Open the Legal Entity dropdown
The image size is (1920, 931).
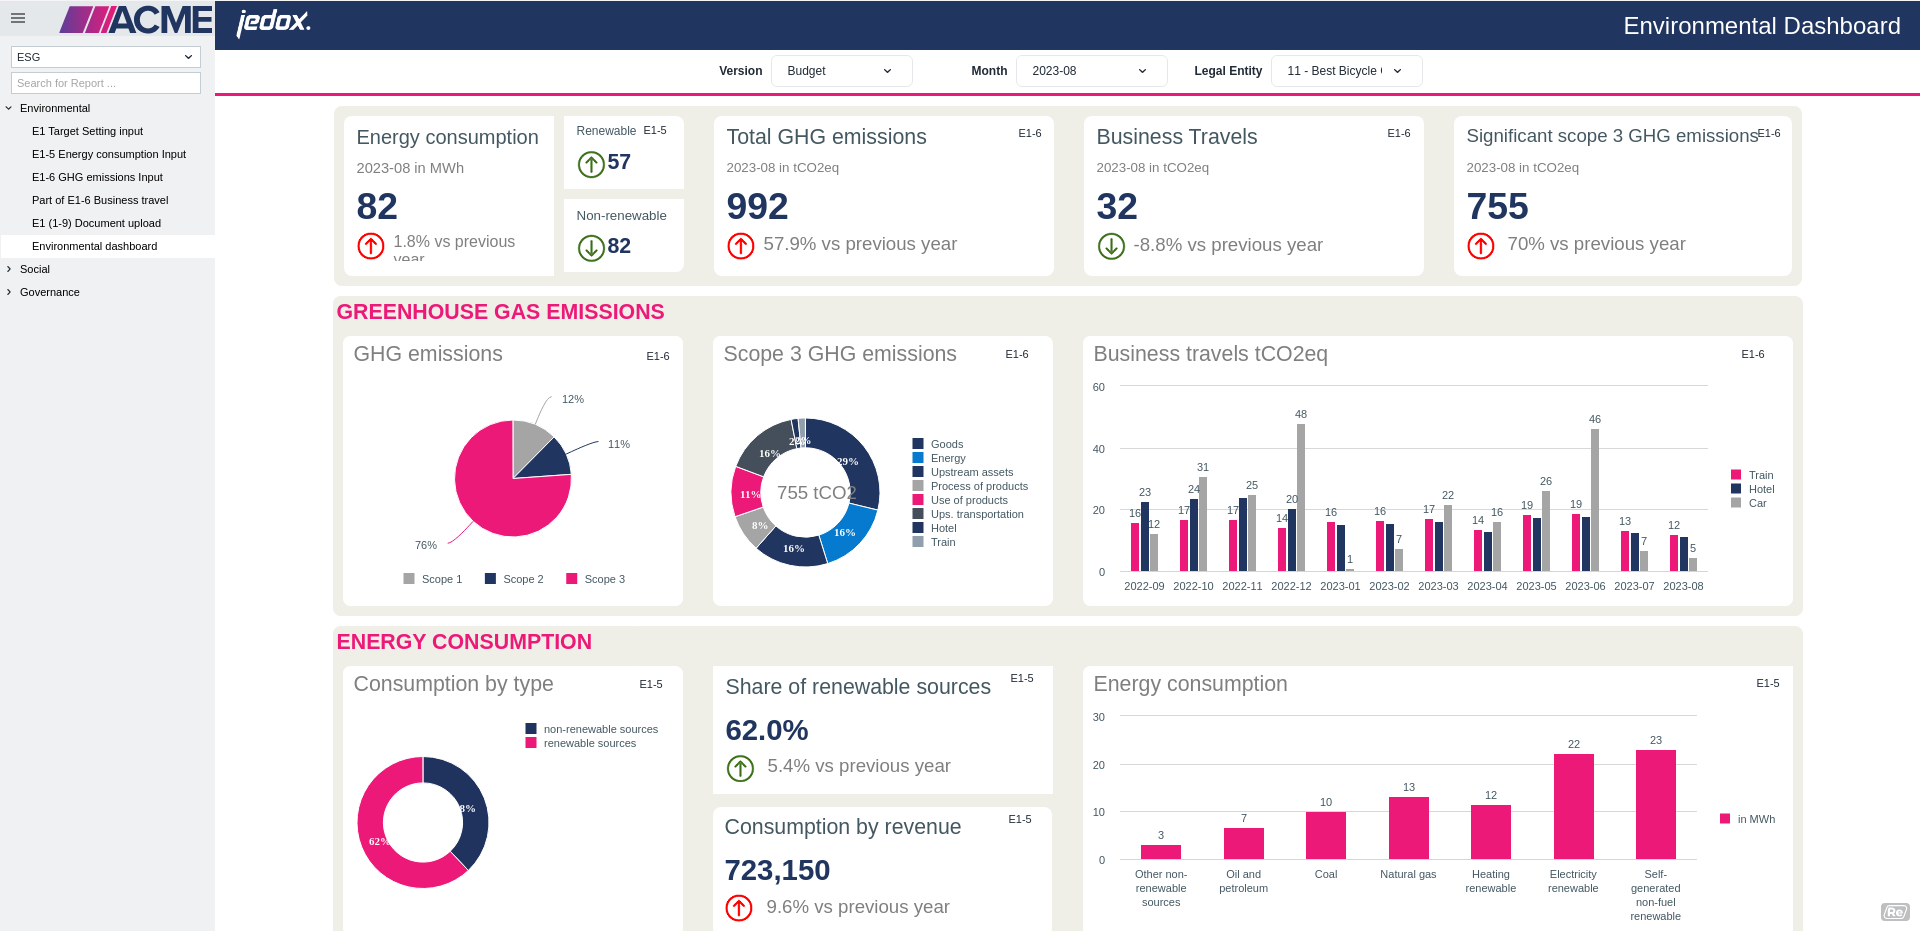[x=1345, y=71]
